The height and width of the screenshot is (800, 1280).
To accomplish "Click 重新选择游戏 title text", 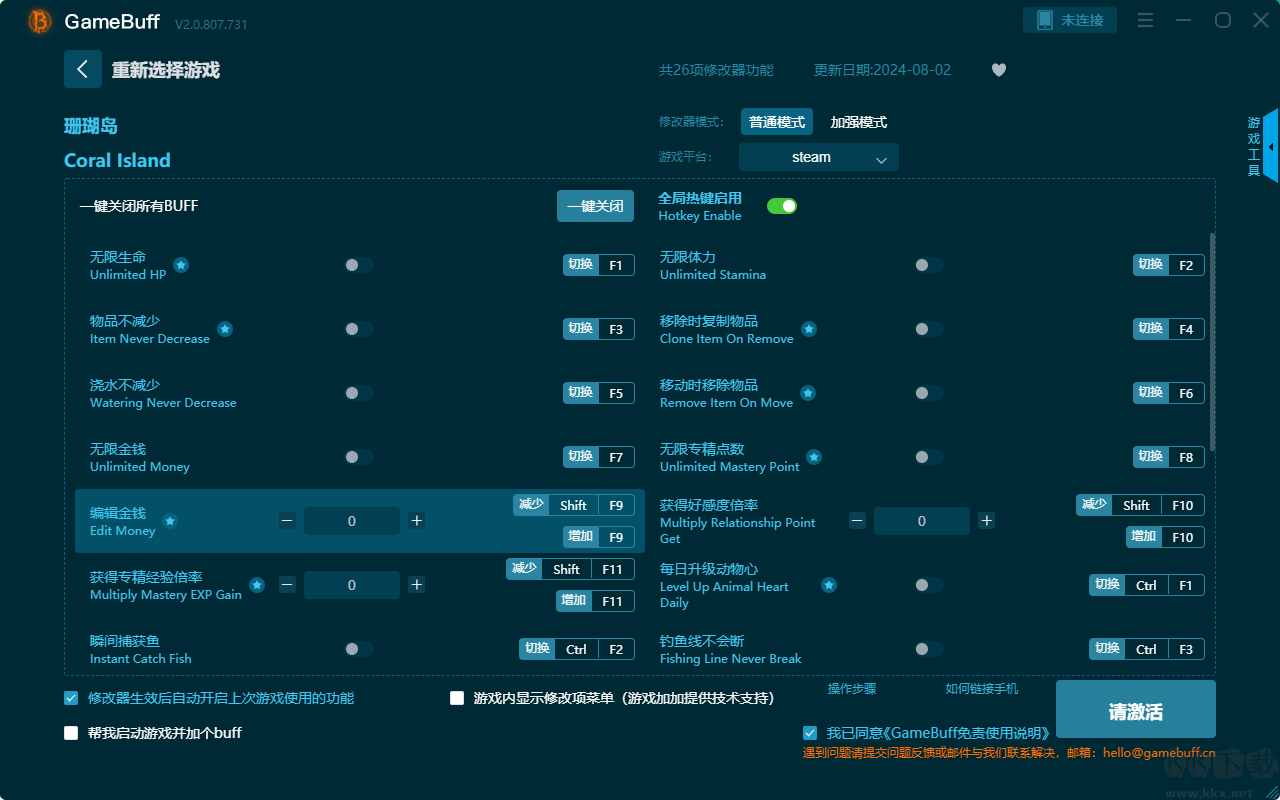I will tap(166, 70).
